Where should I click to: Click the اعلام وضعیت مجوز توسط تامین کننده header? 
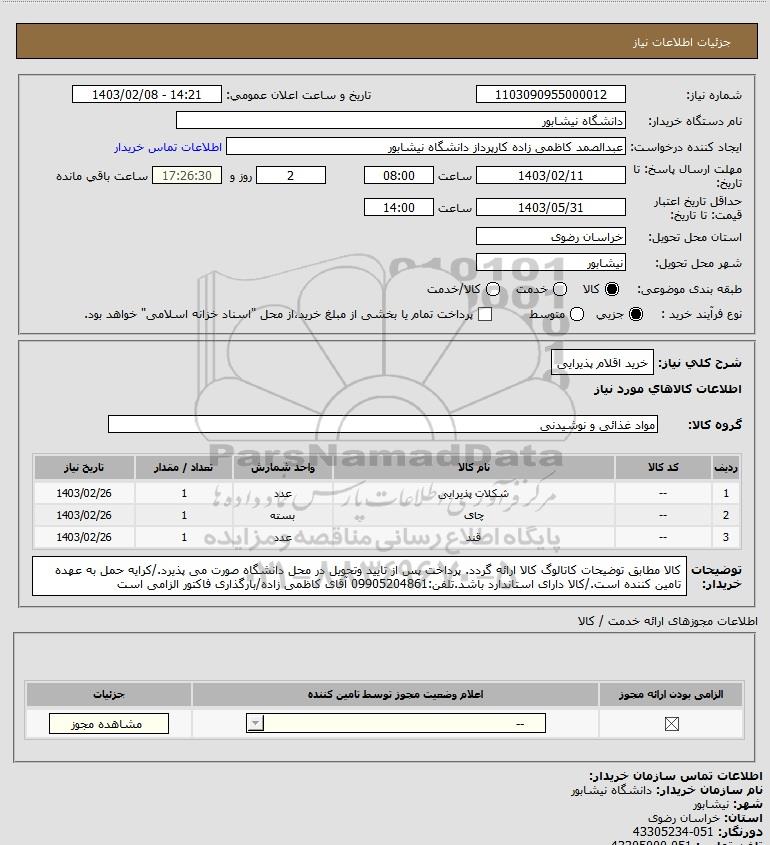[x=396, y=694]
